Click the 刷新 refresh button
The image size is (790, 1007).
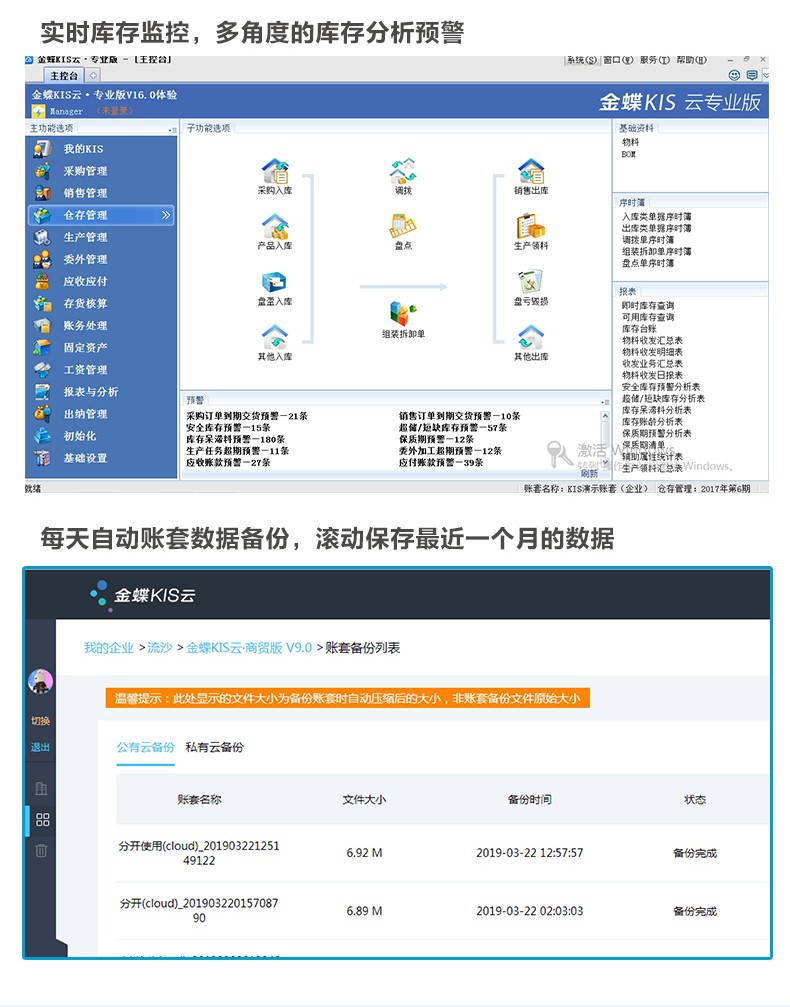point(590,473)
